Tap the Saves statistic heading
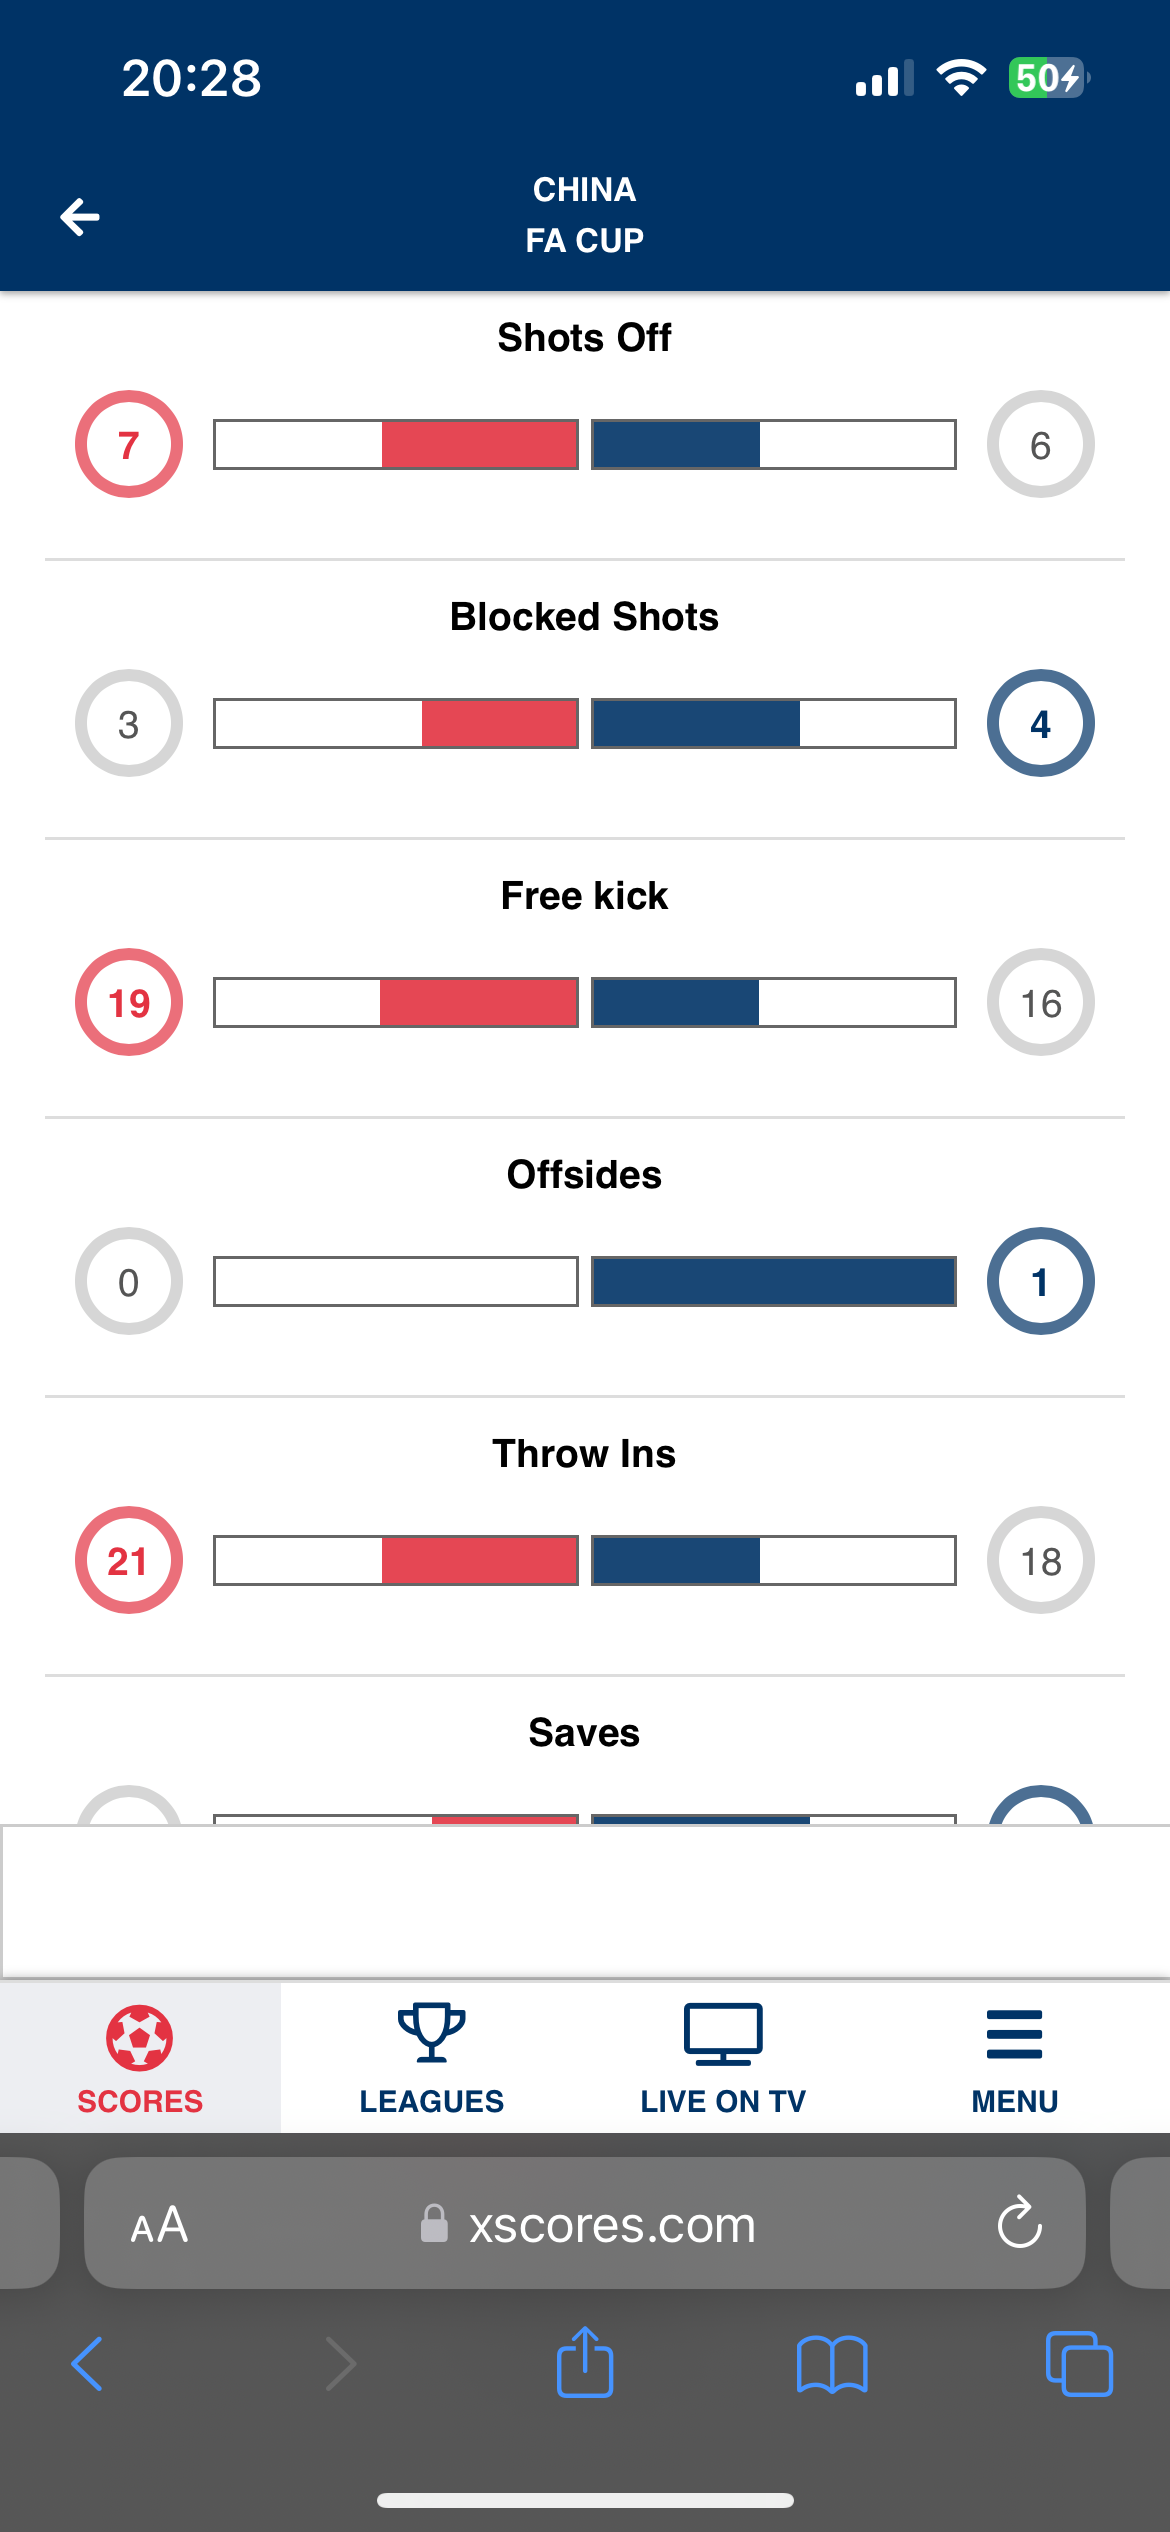The image size is (1170, 2532). [585, 1732]
